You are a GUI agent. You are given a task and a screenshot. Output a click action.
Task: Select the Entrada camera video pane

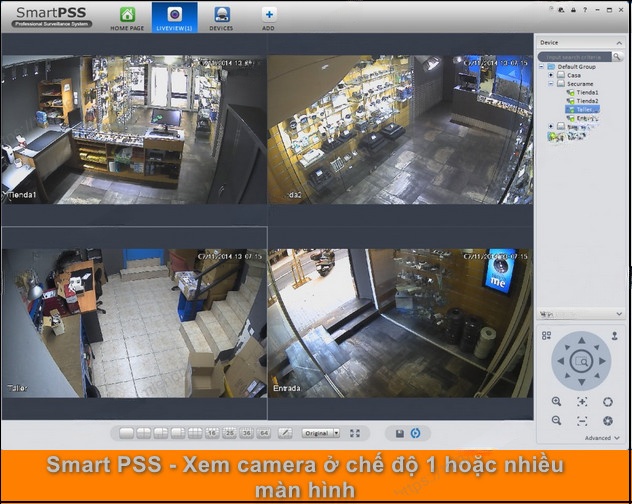point(400,323)
